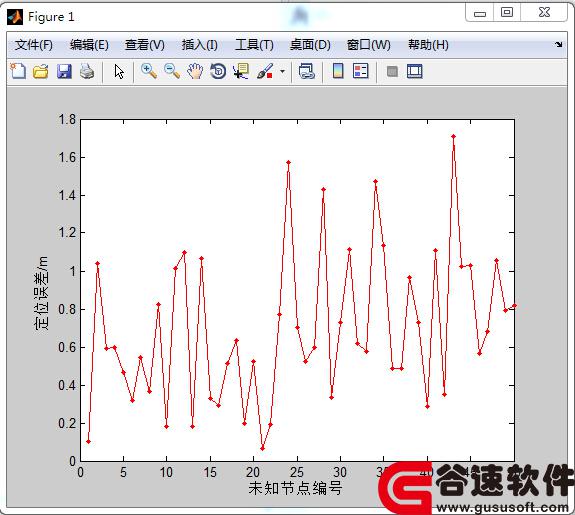
Task: Click the Link Plot toolbar icon
Action: 307,71
